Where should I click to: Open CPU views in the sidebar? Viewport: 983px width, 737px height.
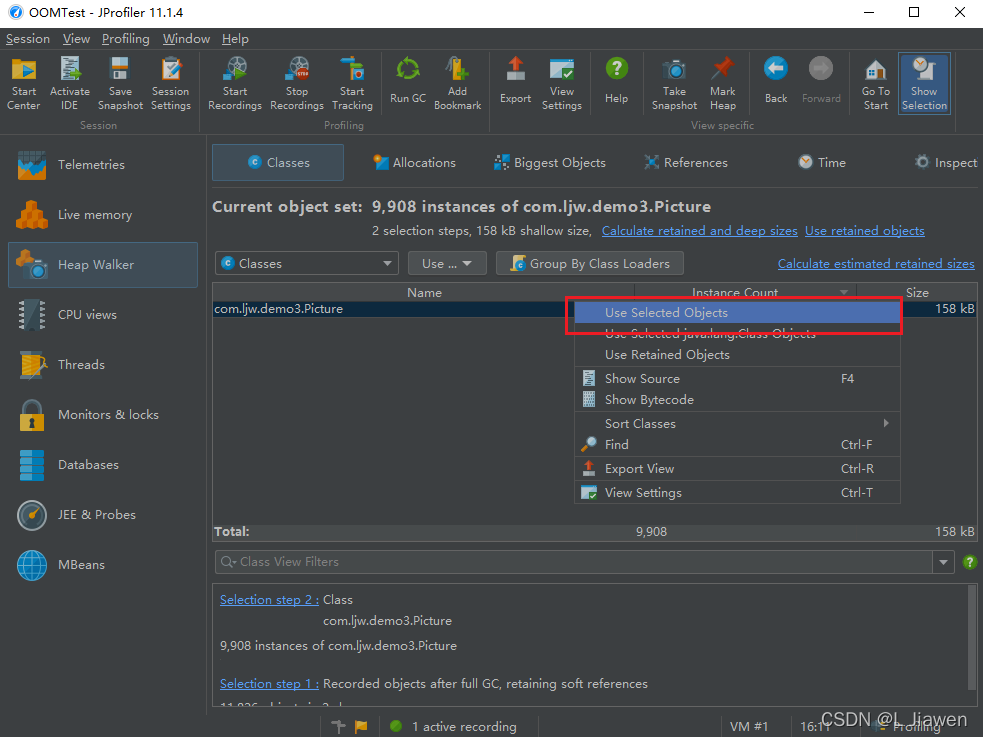[103, 315]
